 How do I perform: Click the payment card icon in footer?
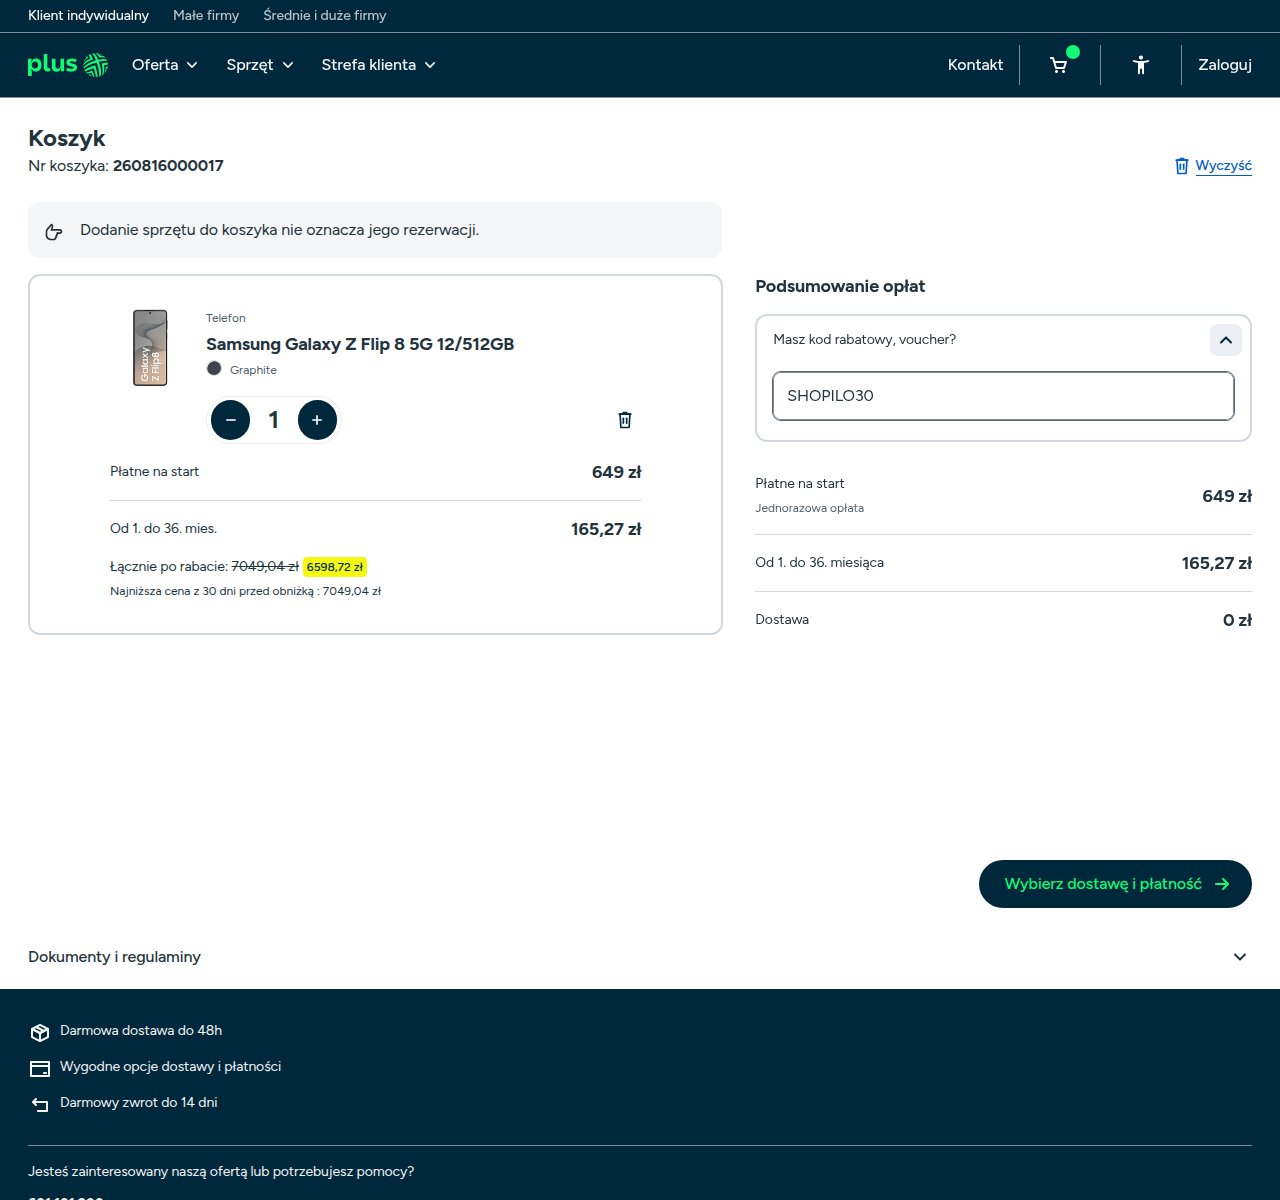pyautogui.click(x=40, y=1069)
